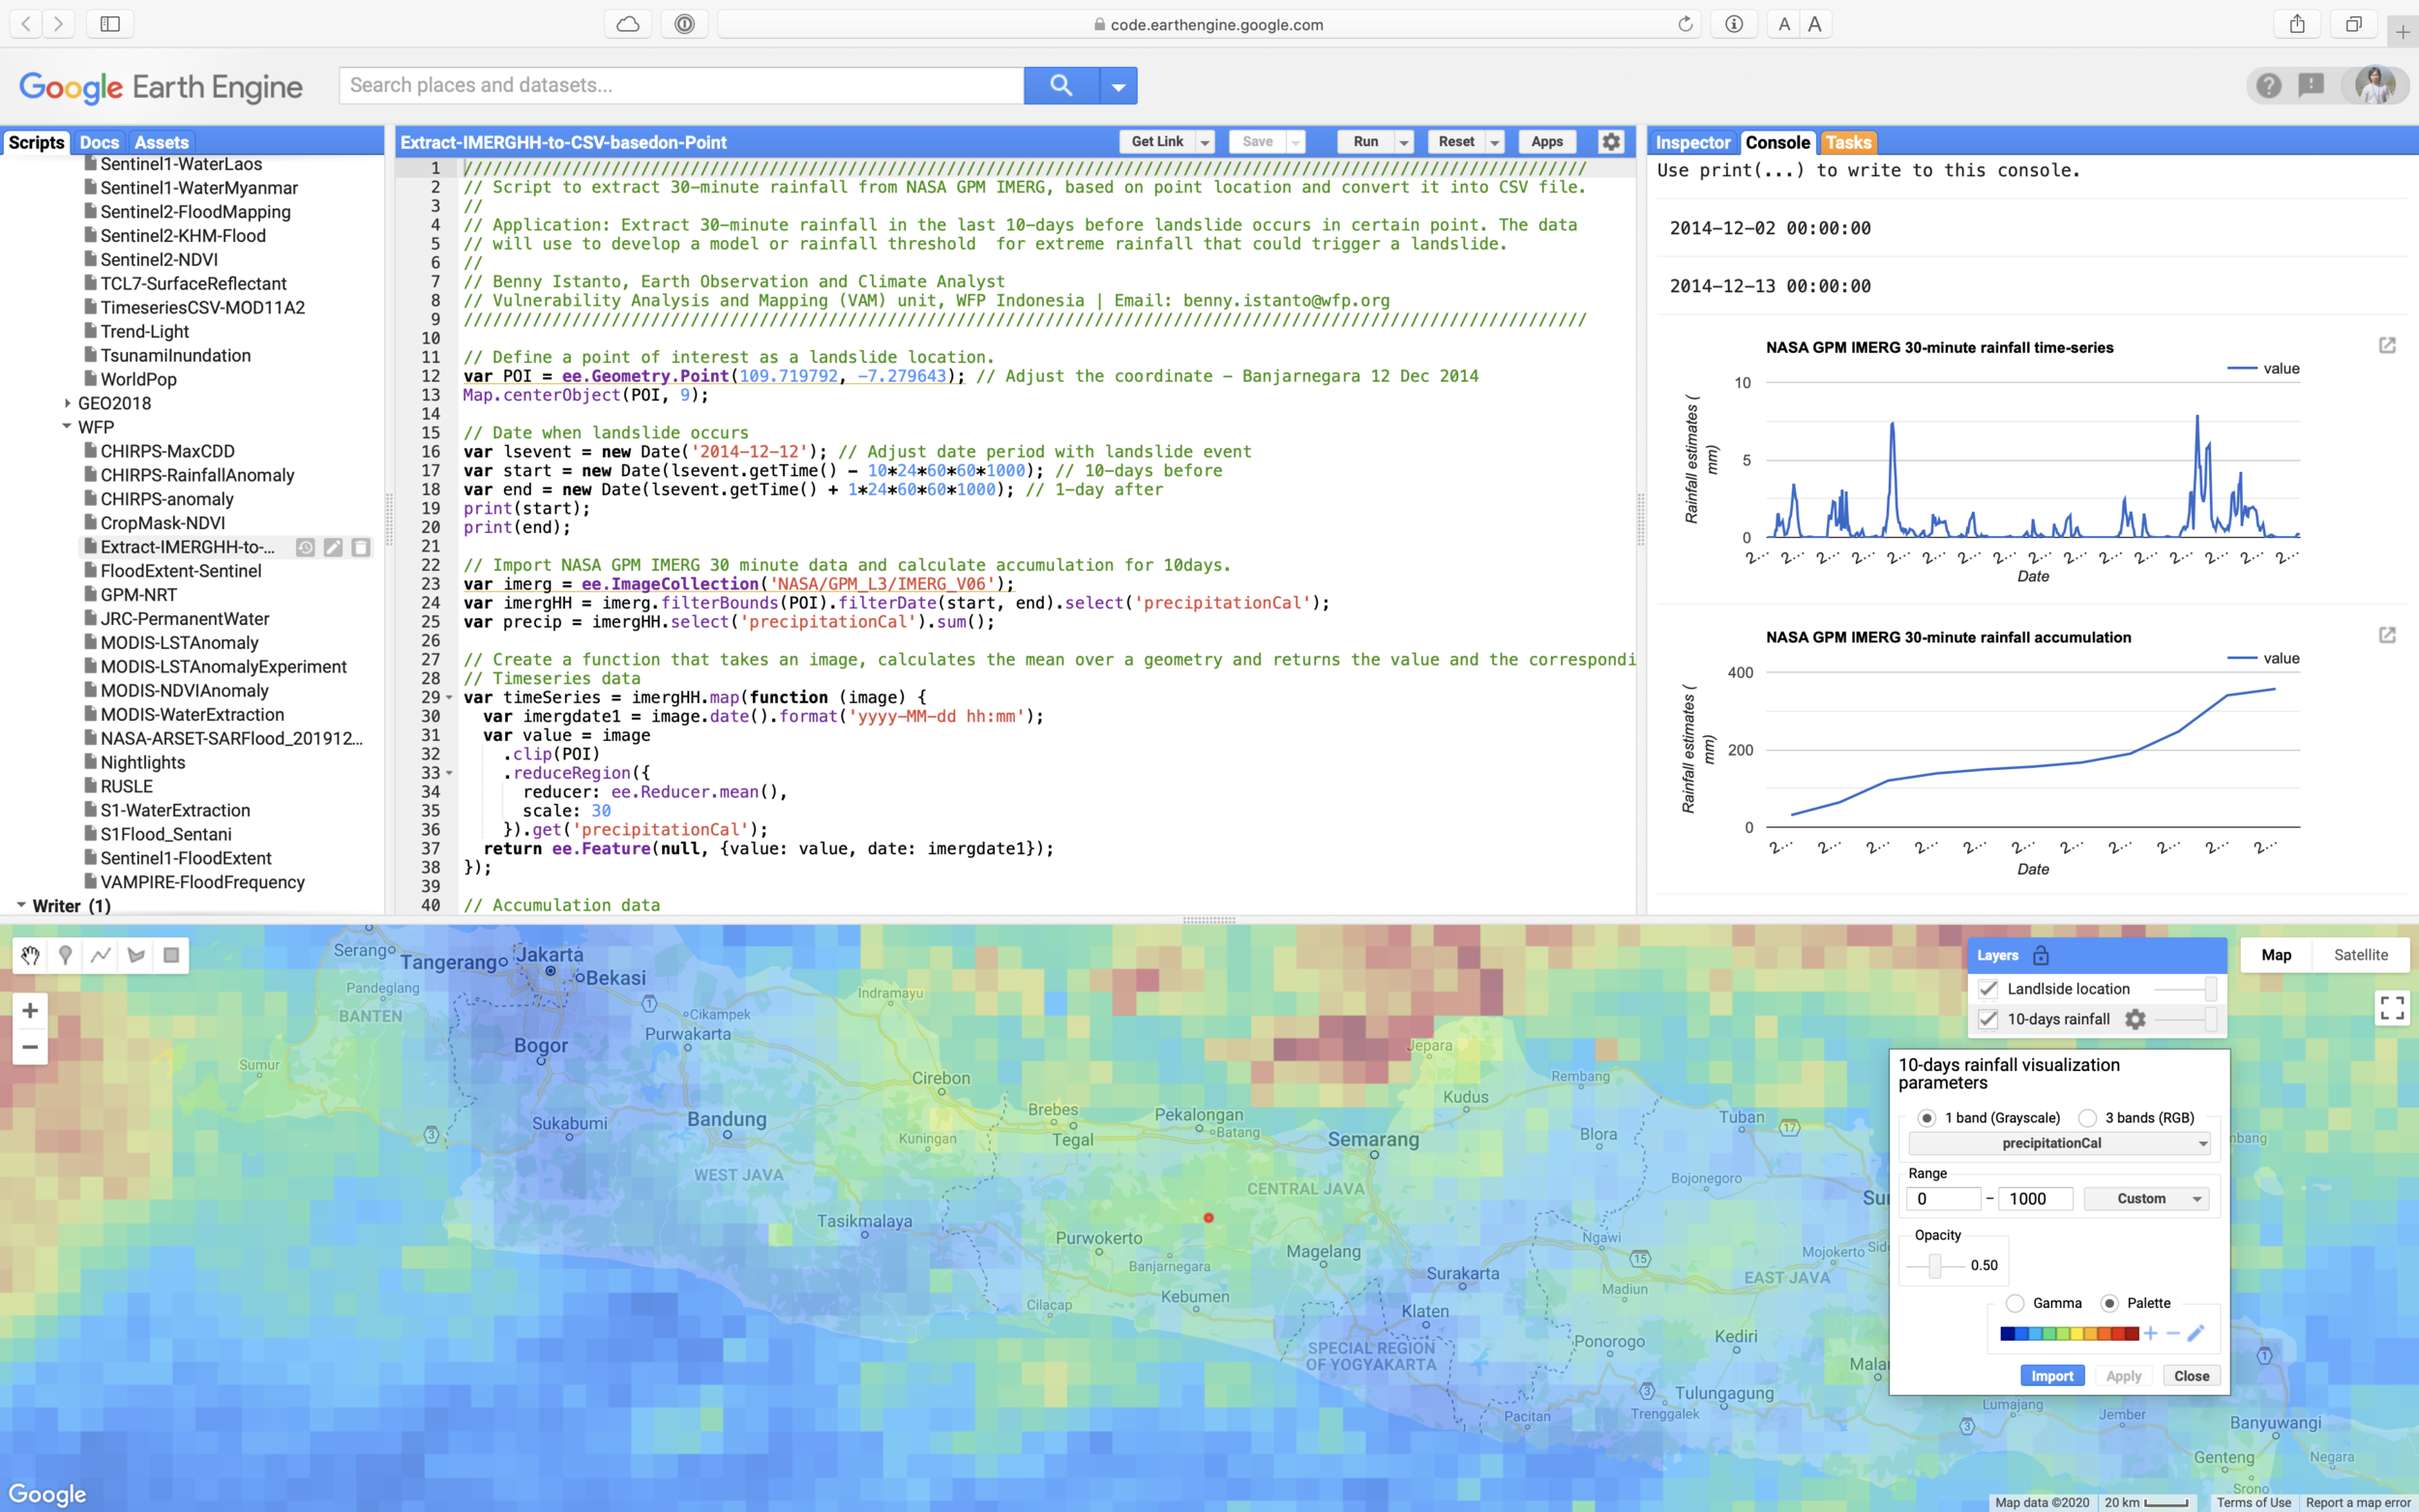Select the 3 bands (RGB) radio button

[x=2089, y=1118]
